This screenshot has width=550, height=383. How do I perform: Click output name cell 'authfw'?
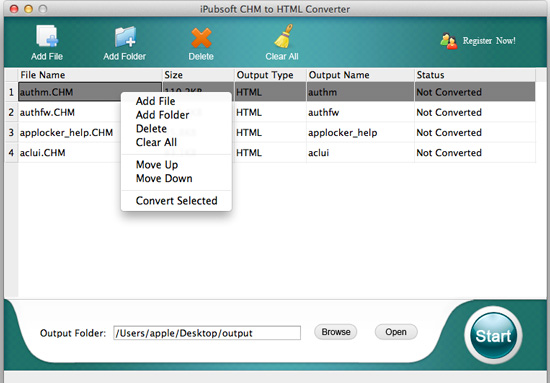[360, 112]
